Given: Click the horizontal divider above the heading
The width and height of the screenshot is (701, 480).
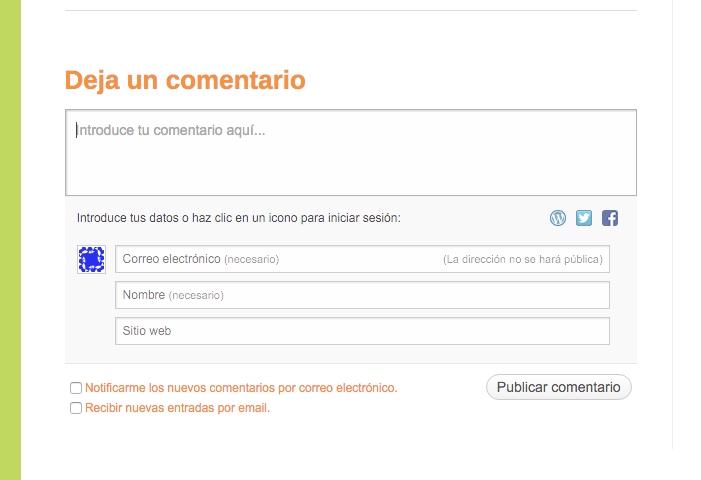Looking at the screenshot, I should click(x=350, y=11).
